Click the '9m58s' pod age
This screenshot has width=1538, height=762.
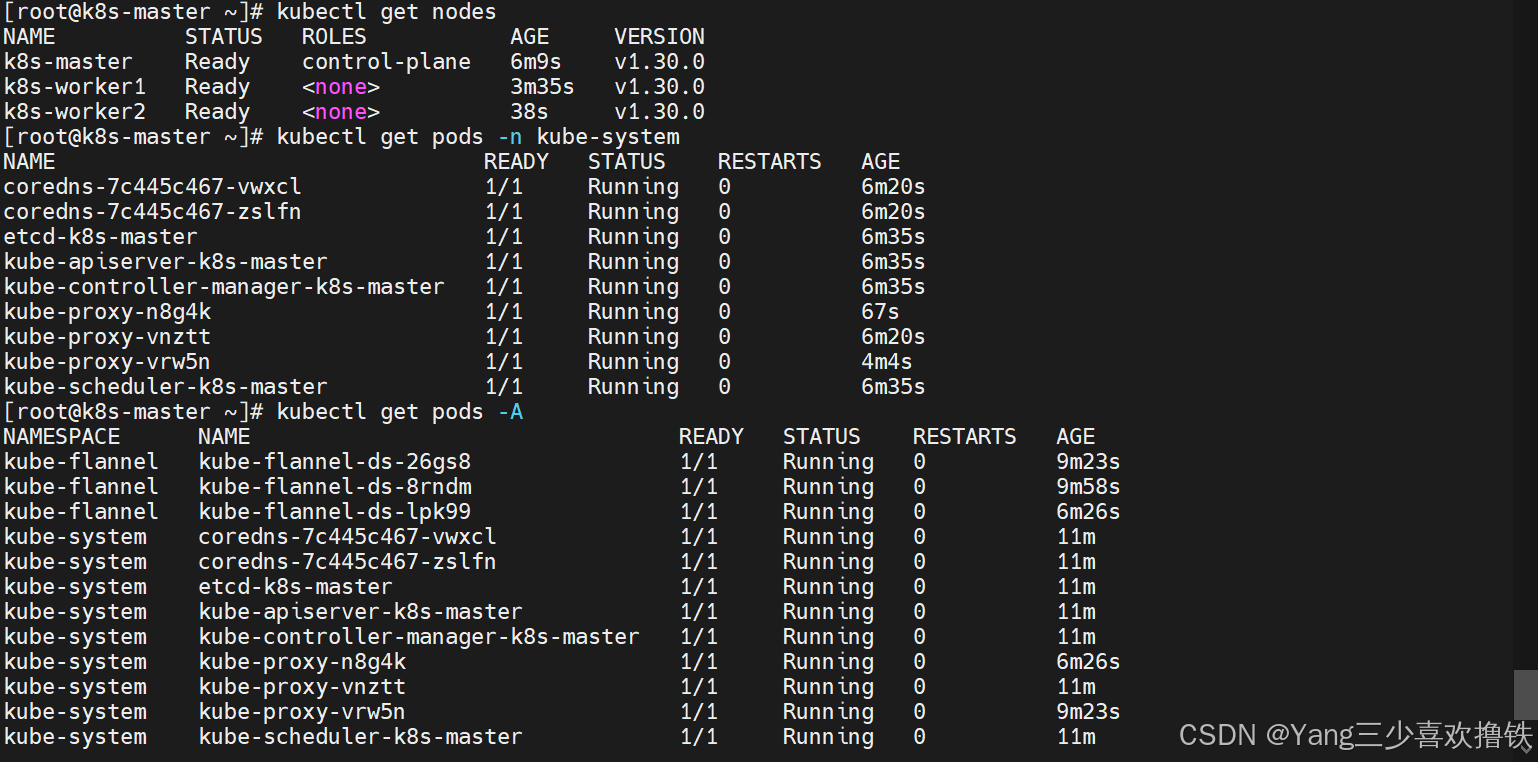pos(1088,487)
